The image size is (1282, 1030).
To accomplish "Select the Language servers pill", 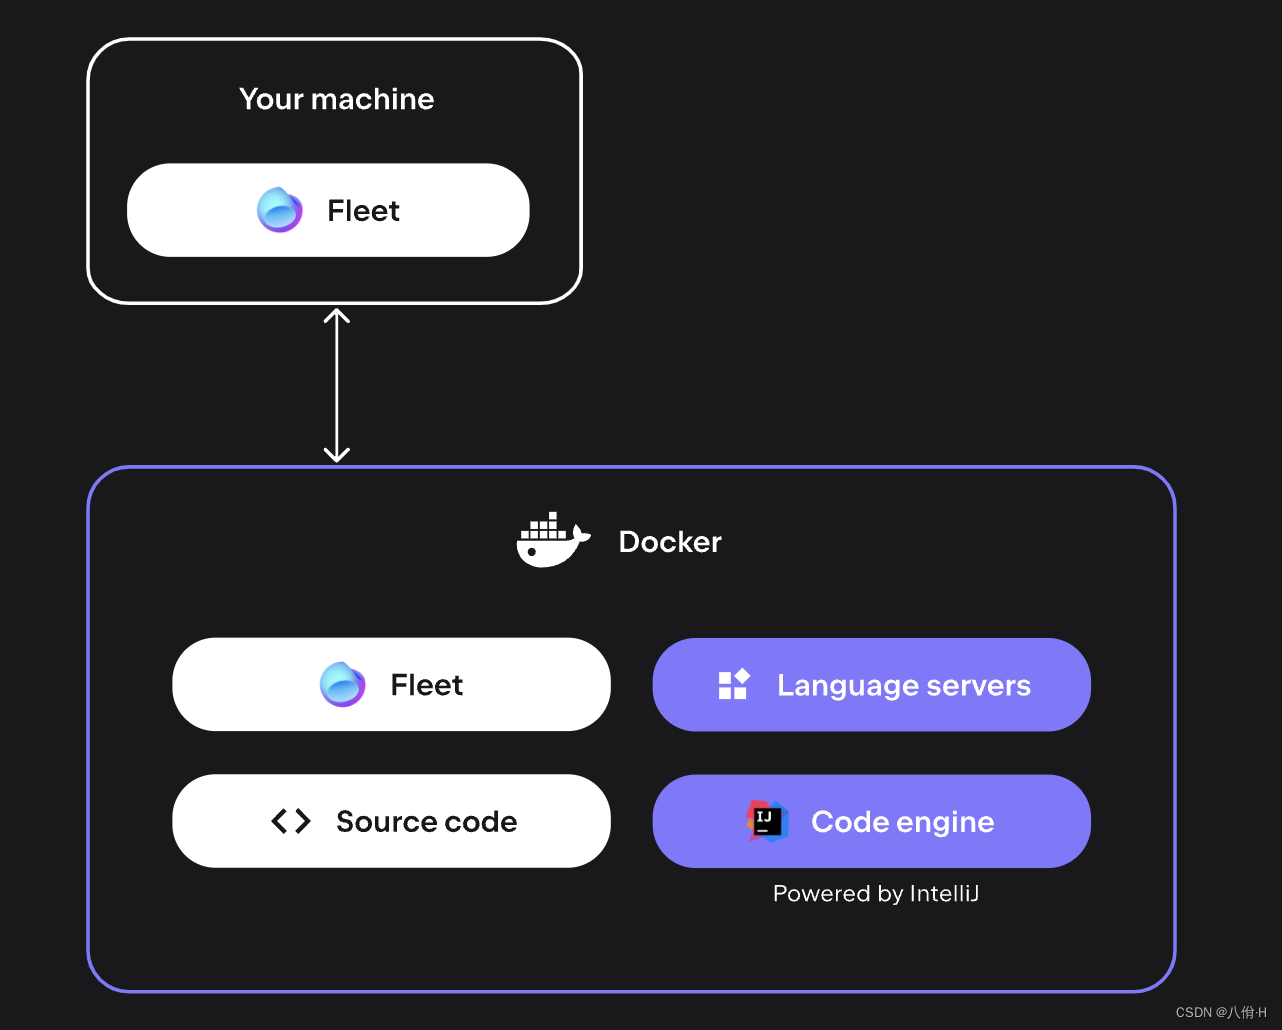I will (871, 684).
